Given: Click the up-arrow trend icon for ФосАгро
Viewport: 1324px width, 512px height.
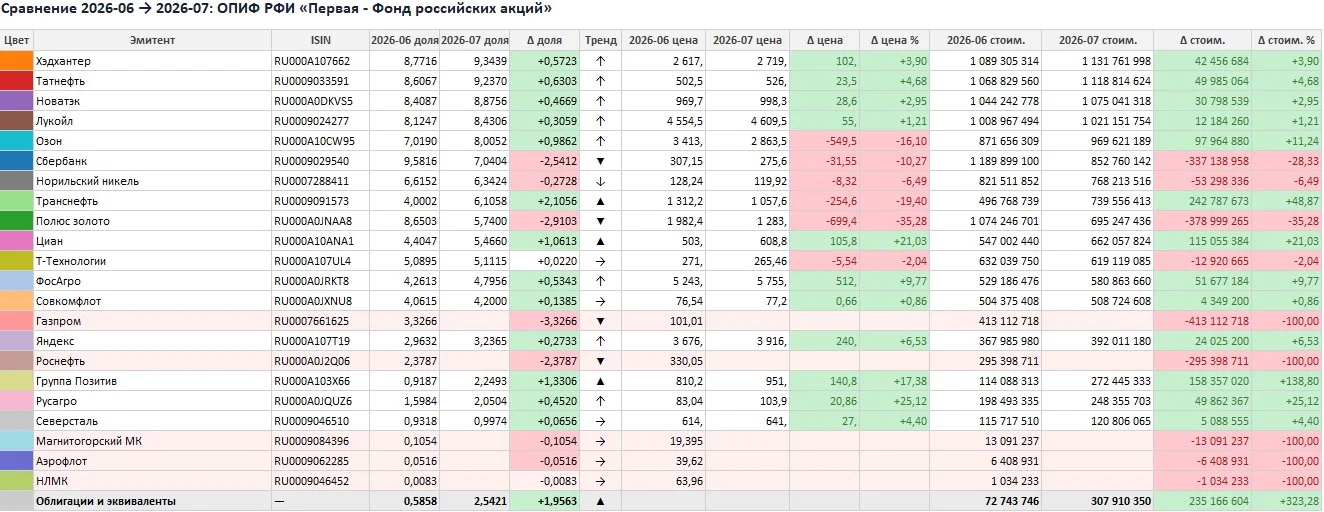Looking at the screenshot, I should pos(600,281).
